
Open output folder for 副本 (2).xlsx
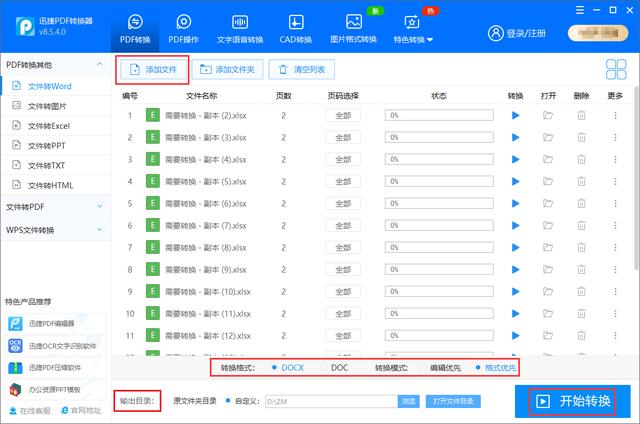click(548, 115)
